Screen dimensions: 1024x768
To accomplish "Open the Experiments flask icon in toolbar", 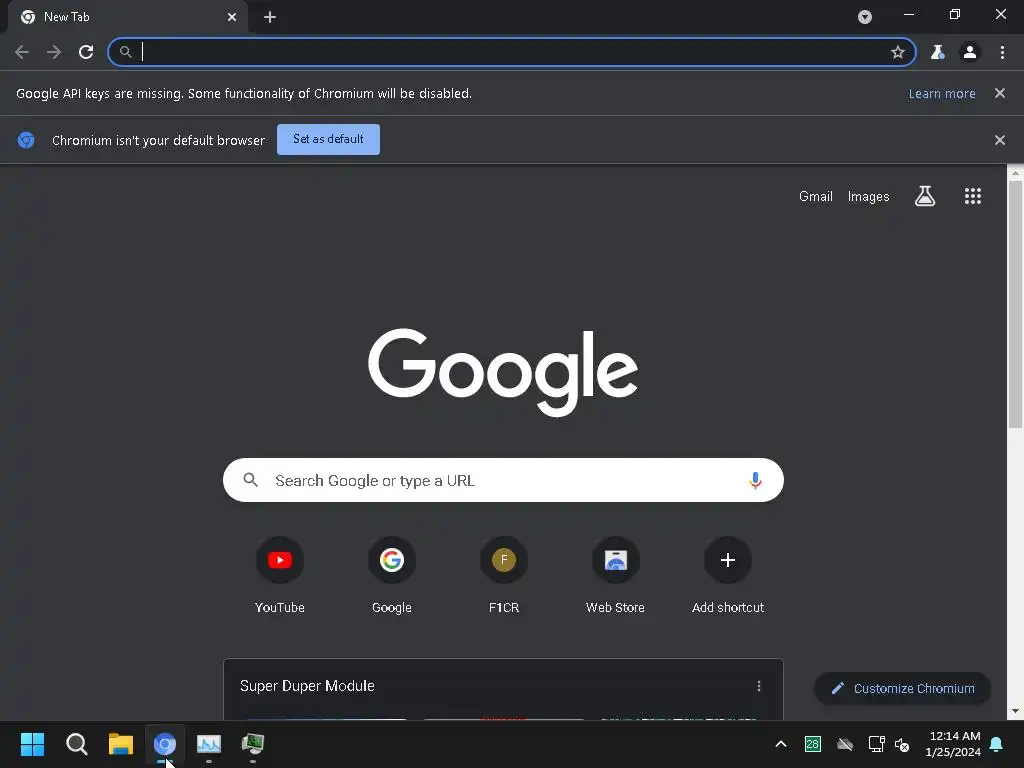I will coord(937,52).
